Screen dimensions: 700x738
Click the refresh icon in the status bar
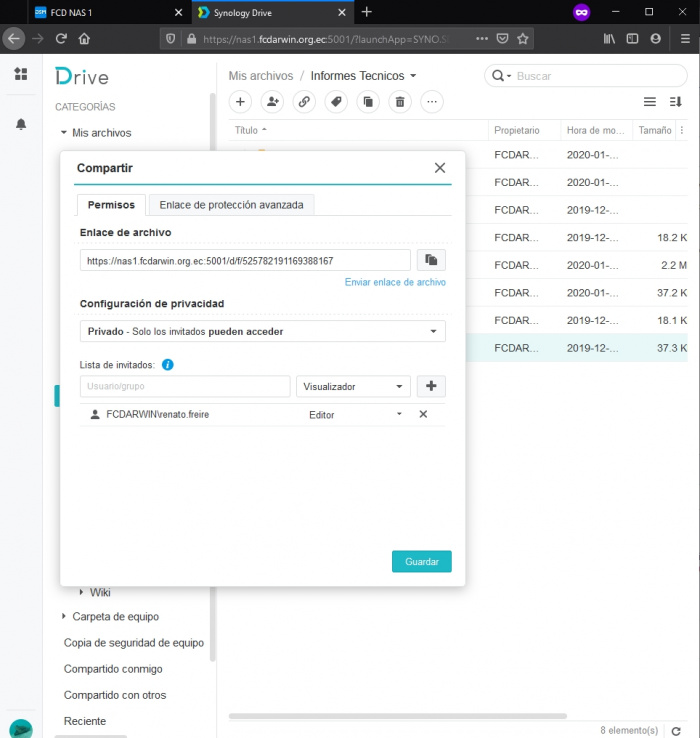click(x=676, y=730)
